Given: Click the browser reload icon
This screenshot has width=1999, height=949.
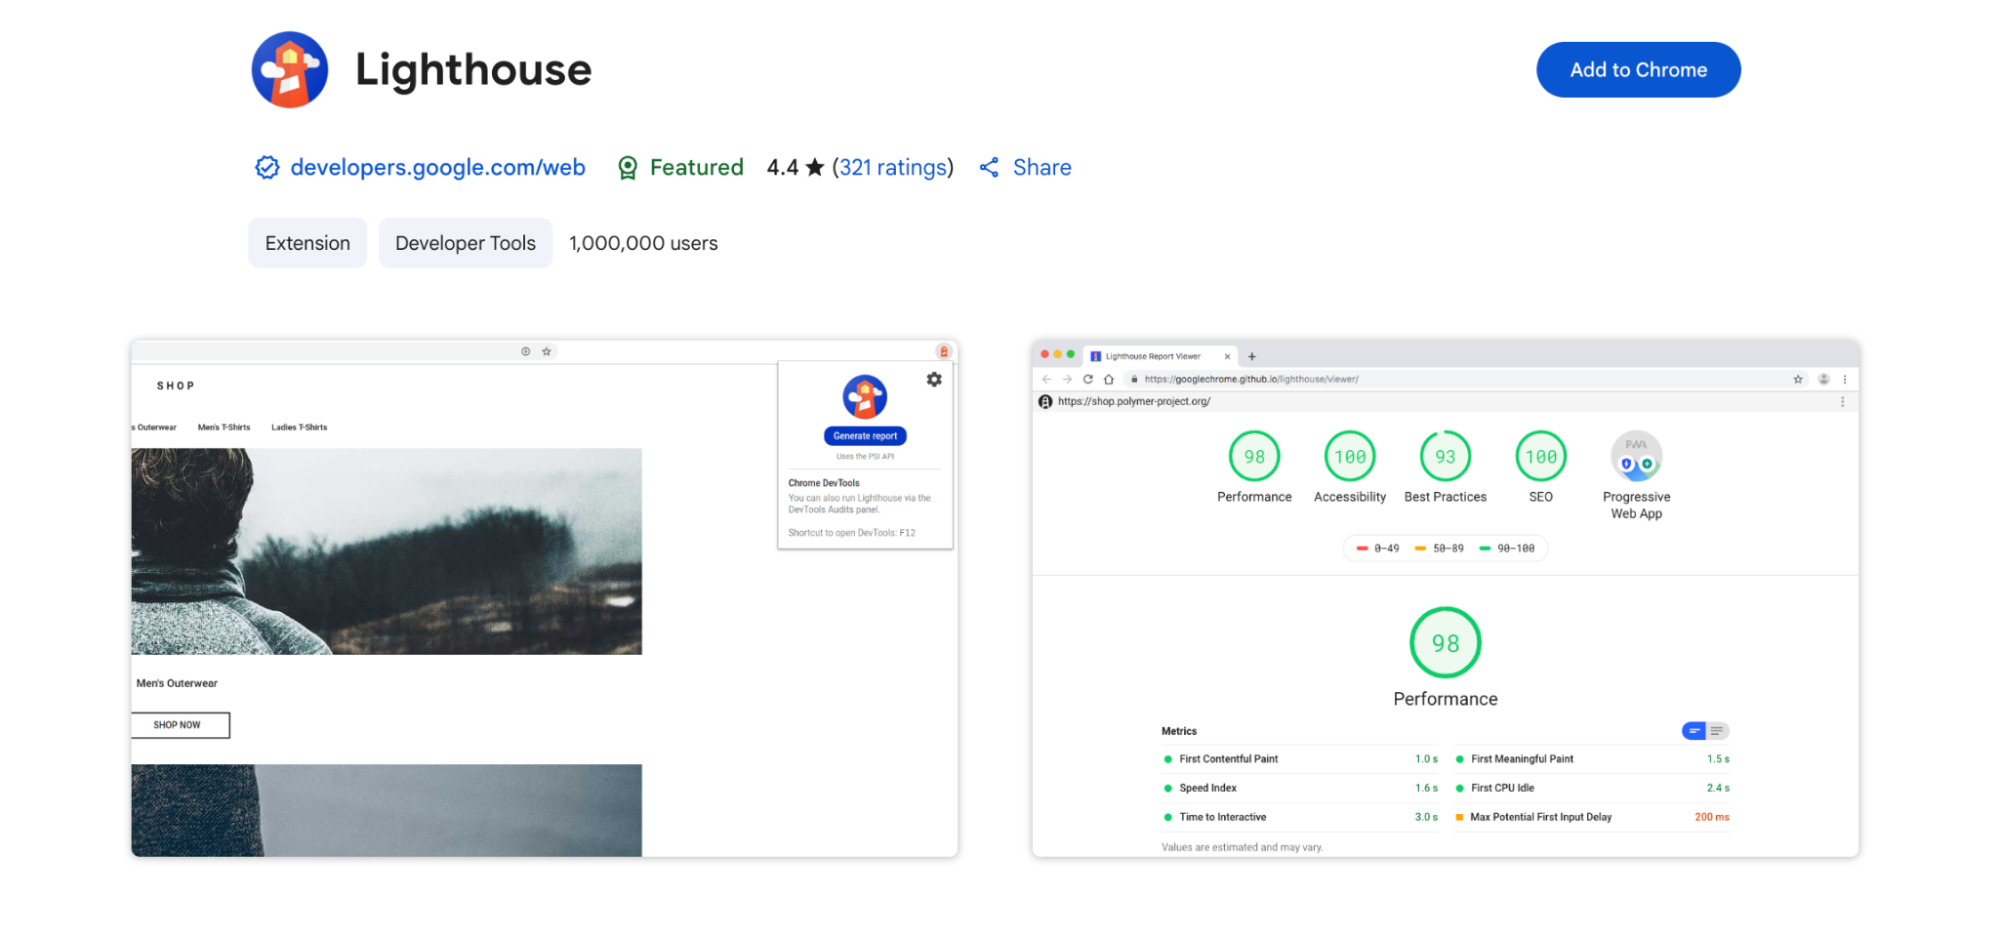Looking at the screenshot, I should click(x=1088, y=379).
